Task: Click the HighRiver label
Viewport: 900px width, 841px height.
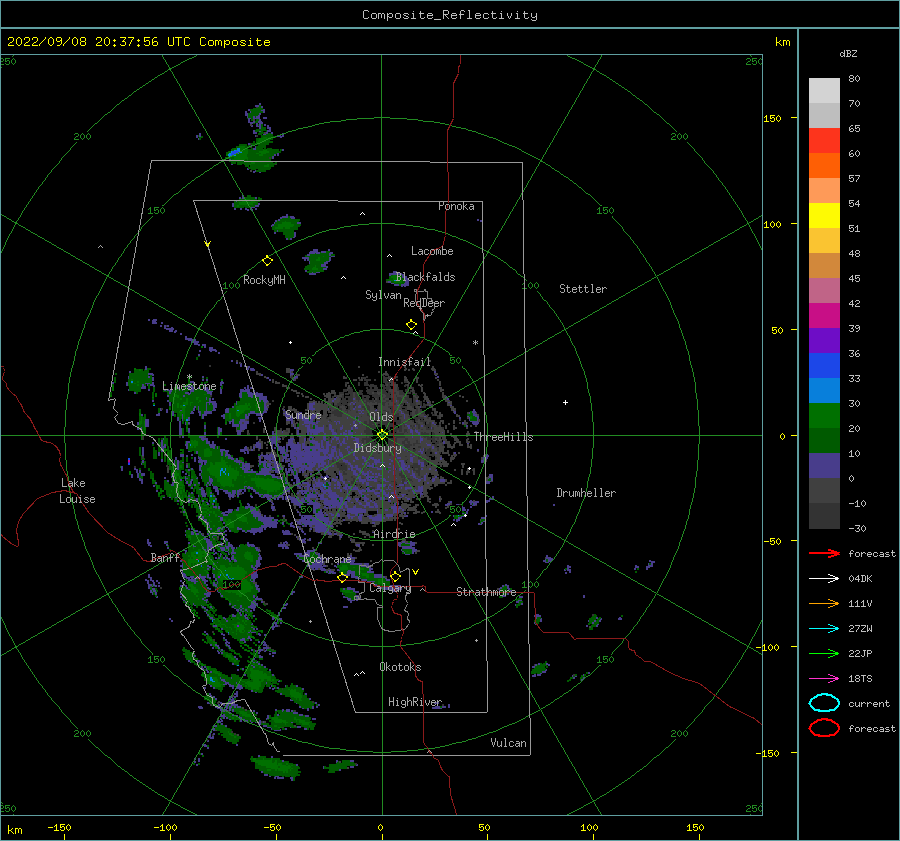Action: click(415, 702)
